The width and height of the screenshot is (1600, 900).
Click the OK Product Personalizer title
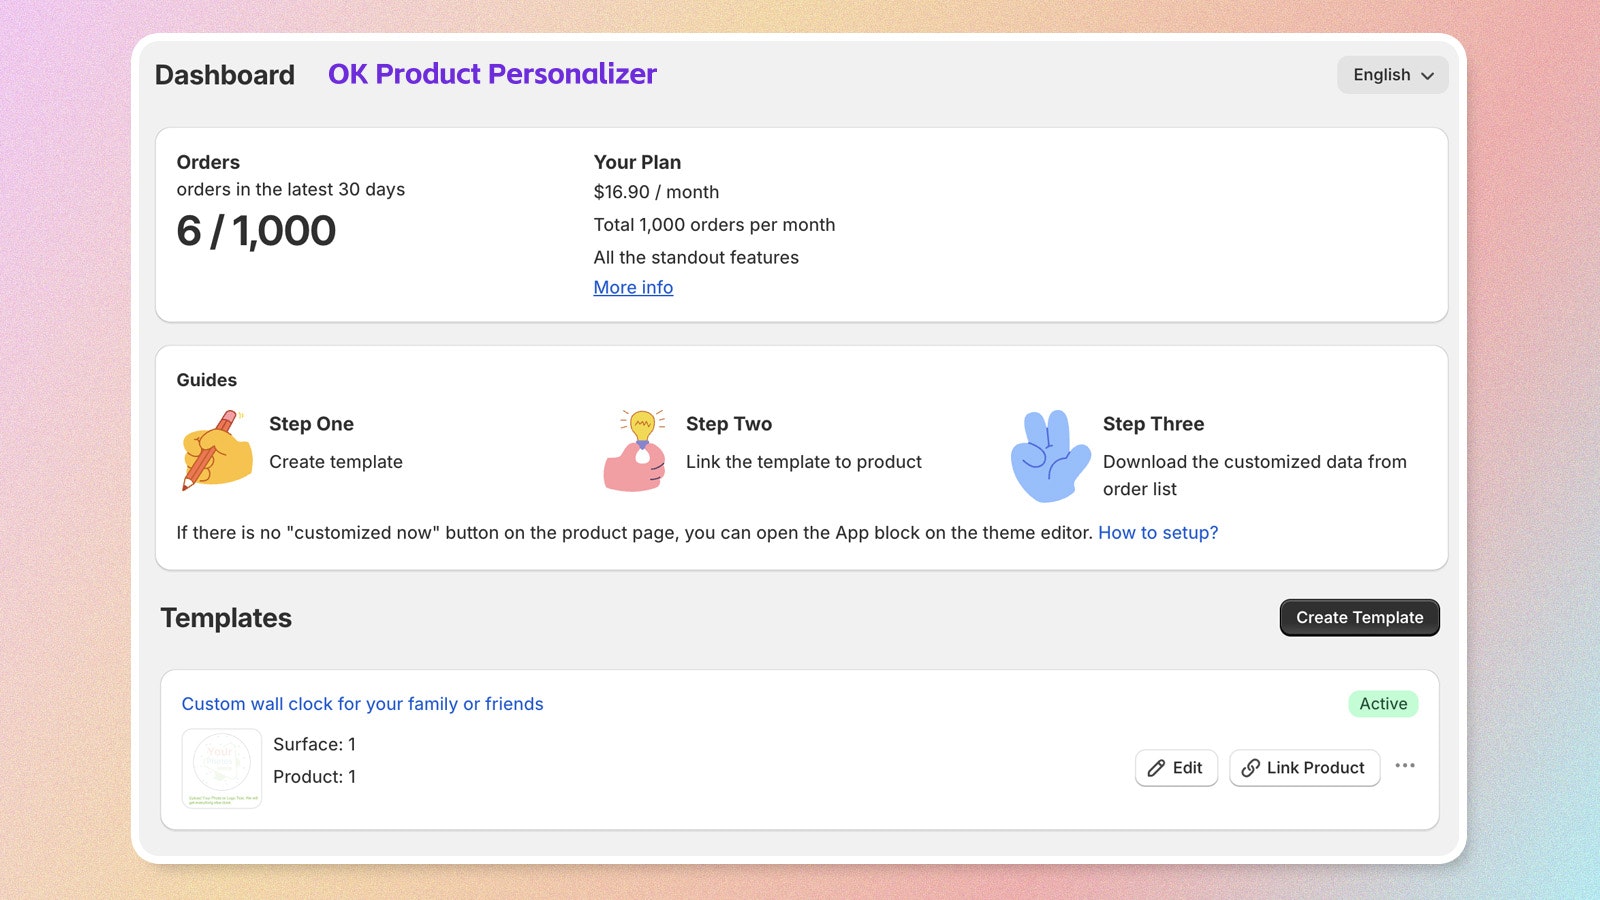493,74
